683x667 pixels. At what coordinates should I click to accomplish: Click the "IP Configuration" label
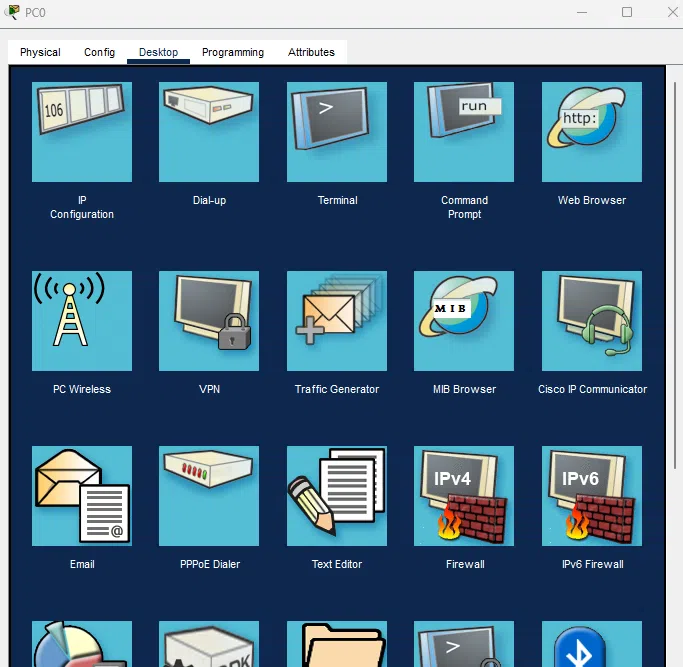tap(82, 207)
